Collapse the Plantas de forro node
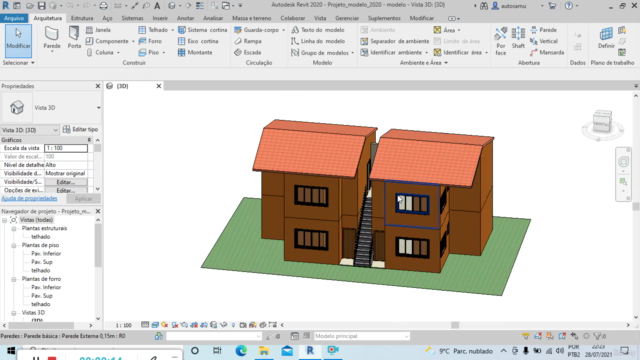Viewport: 640px width, 360px height. 13,279
